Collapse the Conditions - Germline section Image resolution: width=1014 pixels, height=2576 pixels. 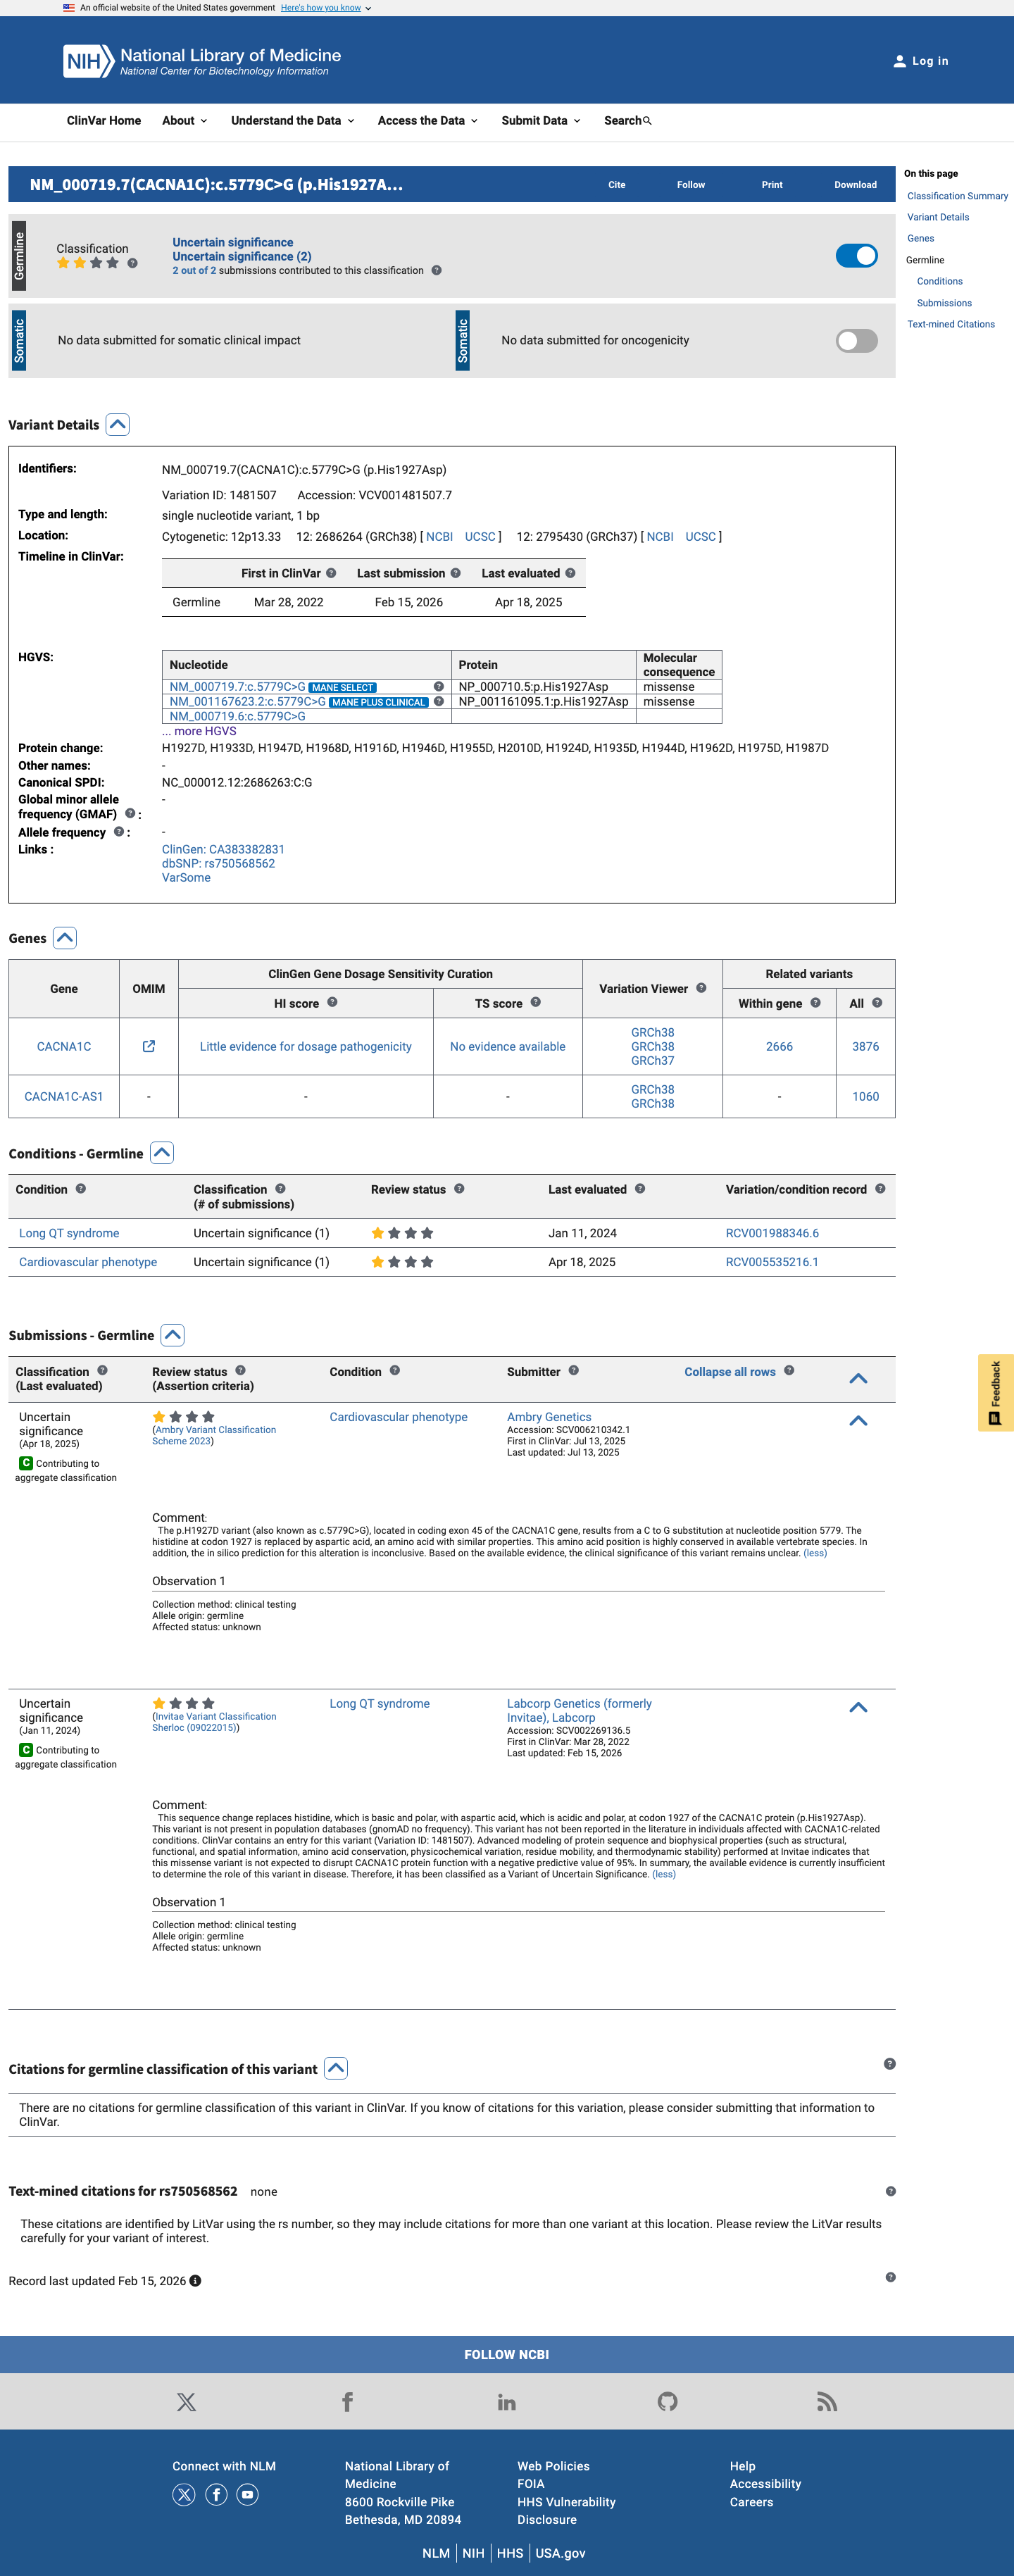[x=162, y=1152]
